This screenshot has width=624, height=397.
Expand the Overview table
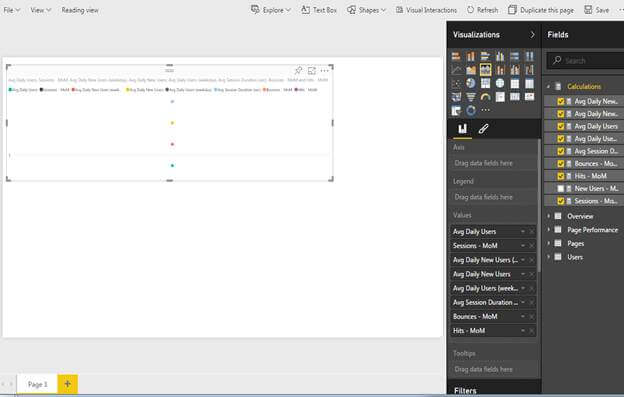point(548,216)
